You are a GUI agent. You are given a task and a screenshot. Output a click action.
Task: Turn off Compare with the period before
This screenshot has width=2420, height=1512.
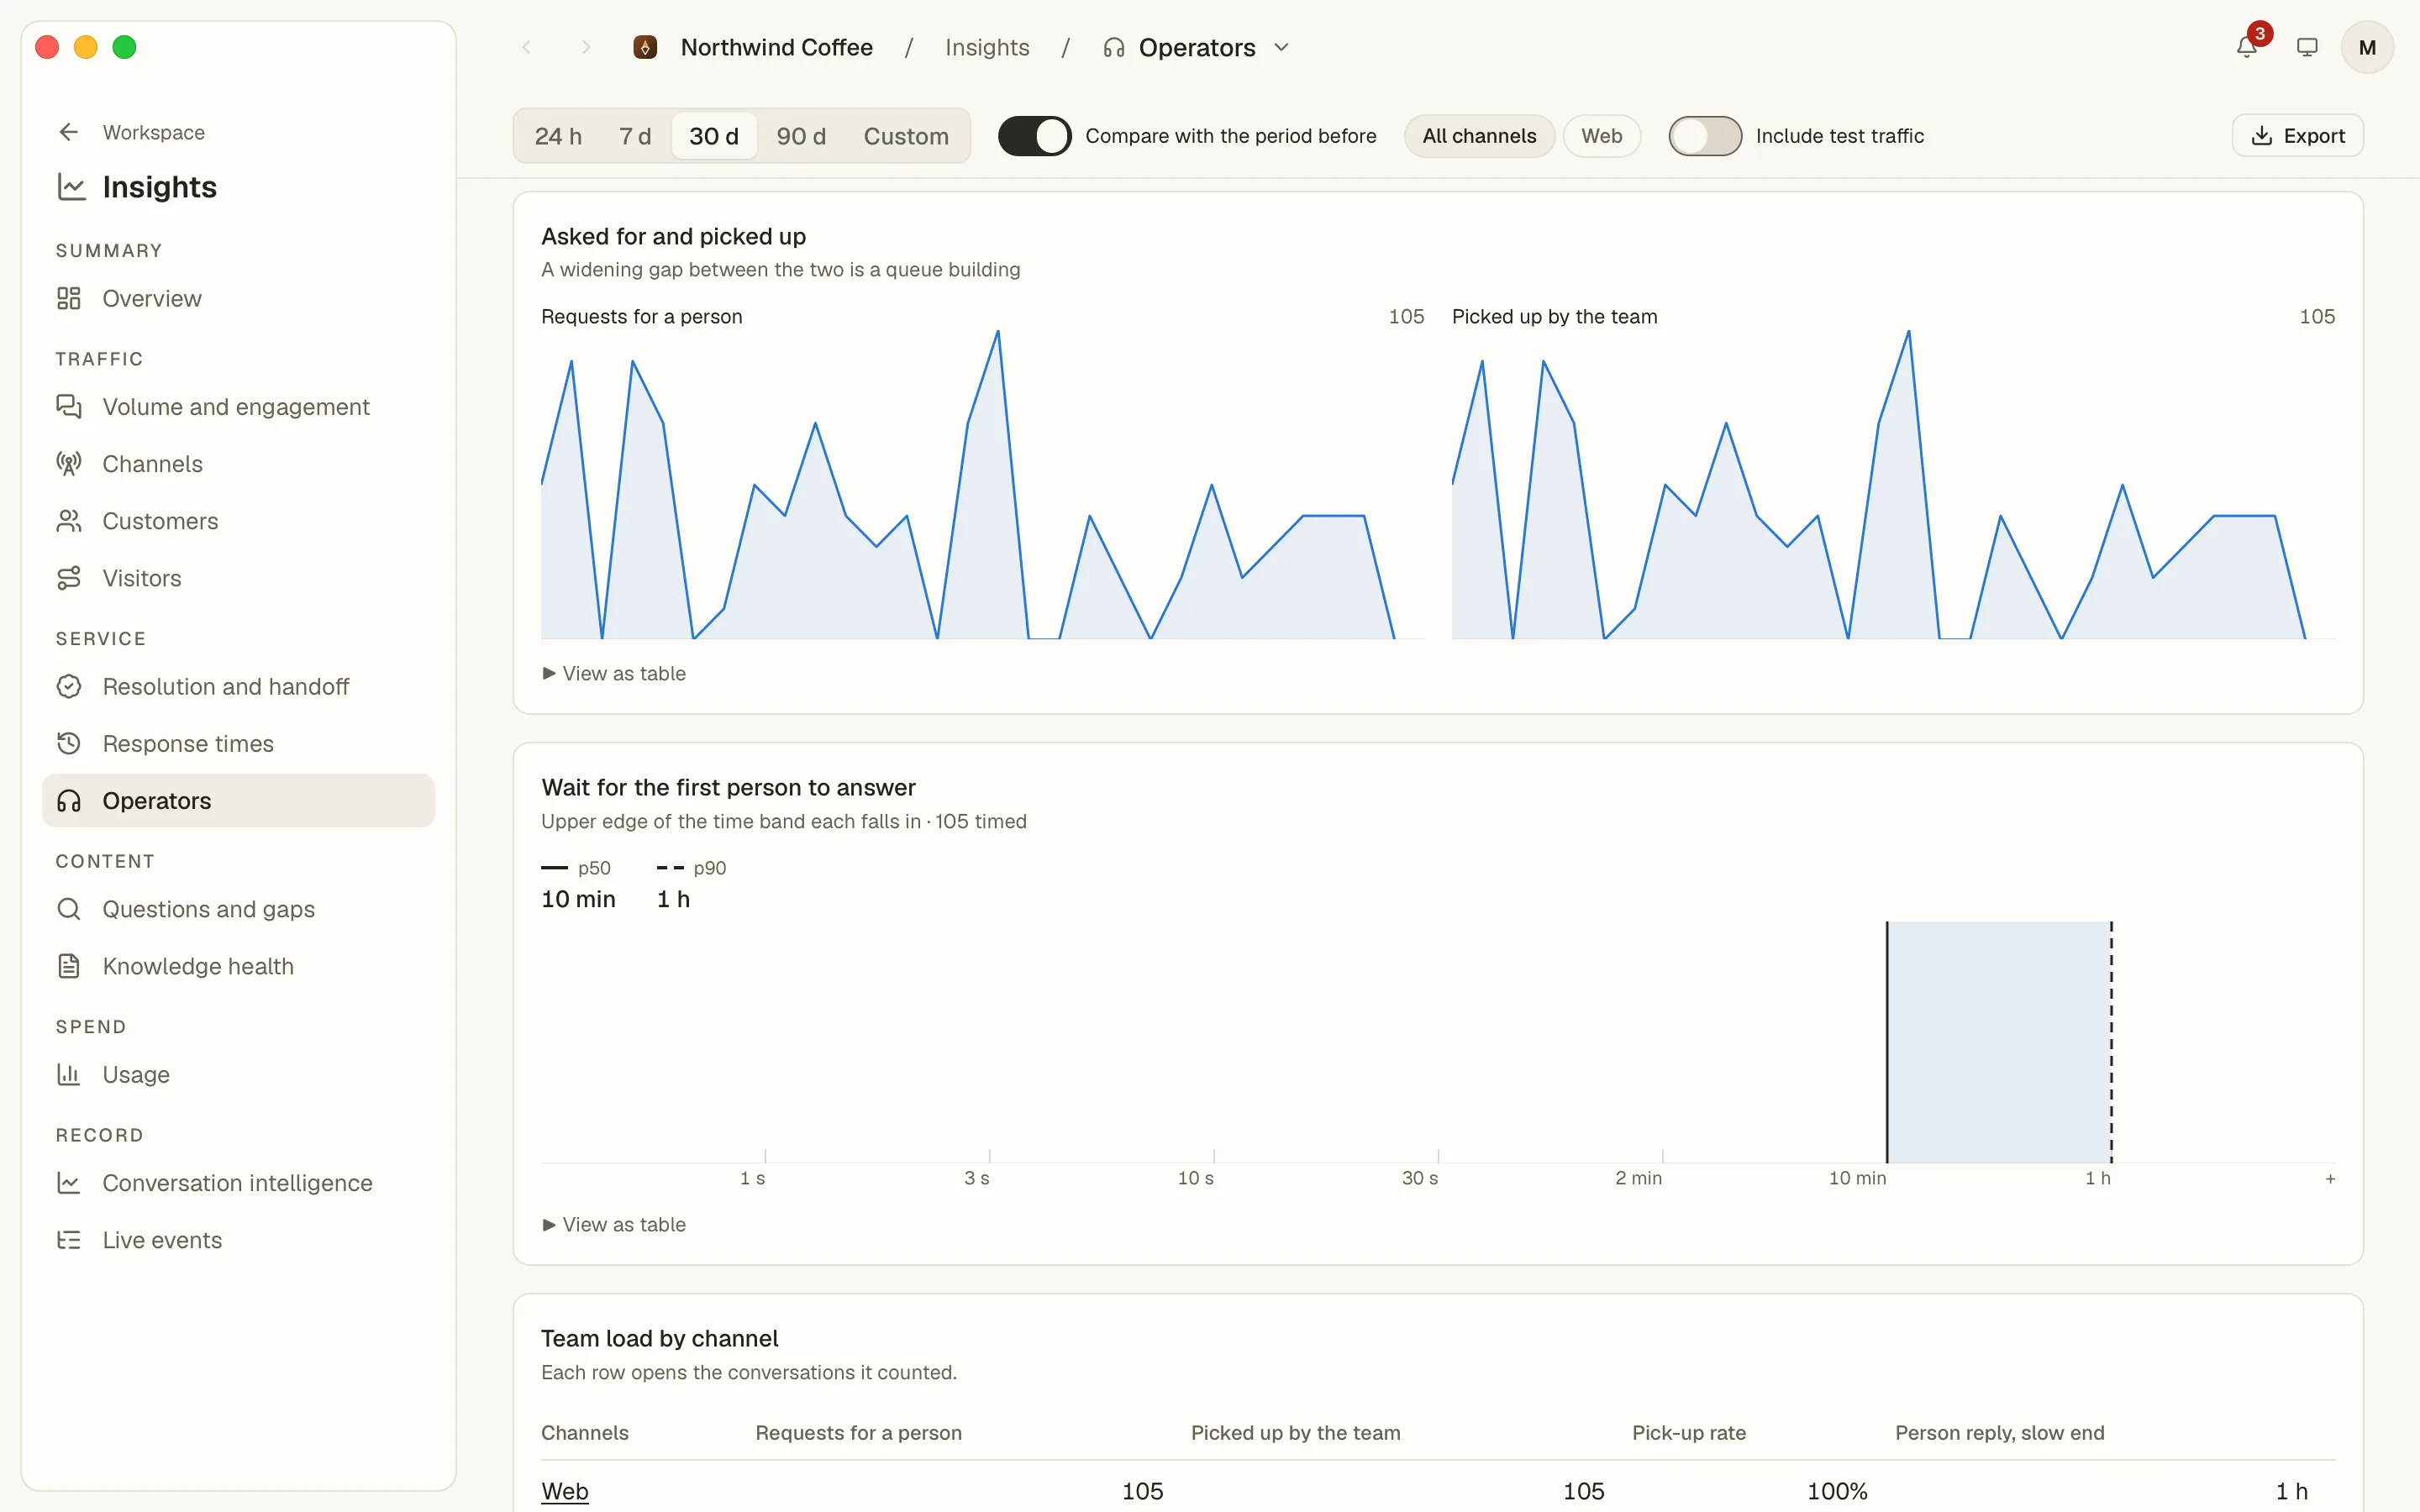(1034, 136)
